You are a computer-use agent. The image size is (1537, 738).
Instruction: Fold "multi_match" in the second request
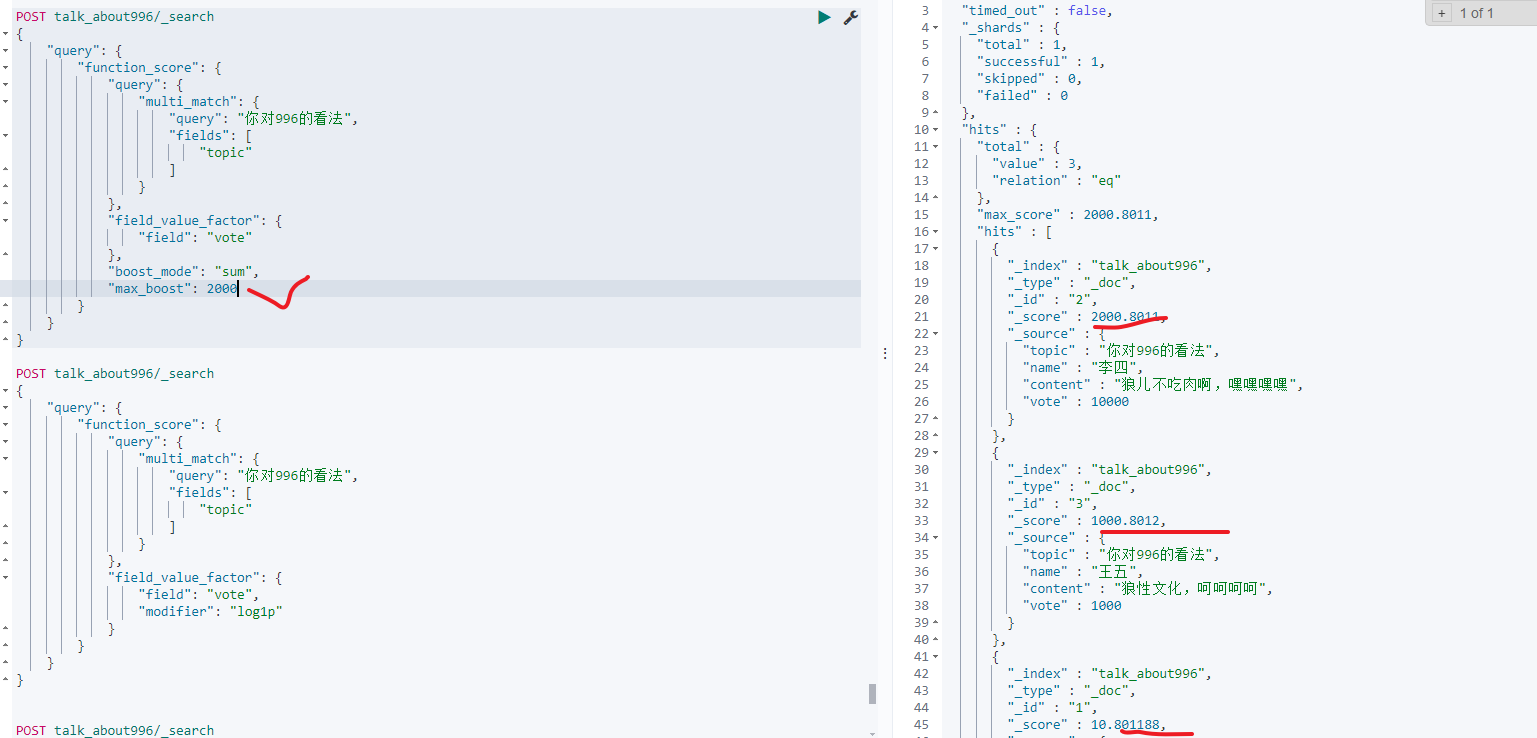pos(5,459)
